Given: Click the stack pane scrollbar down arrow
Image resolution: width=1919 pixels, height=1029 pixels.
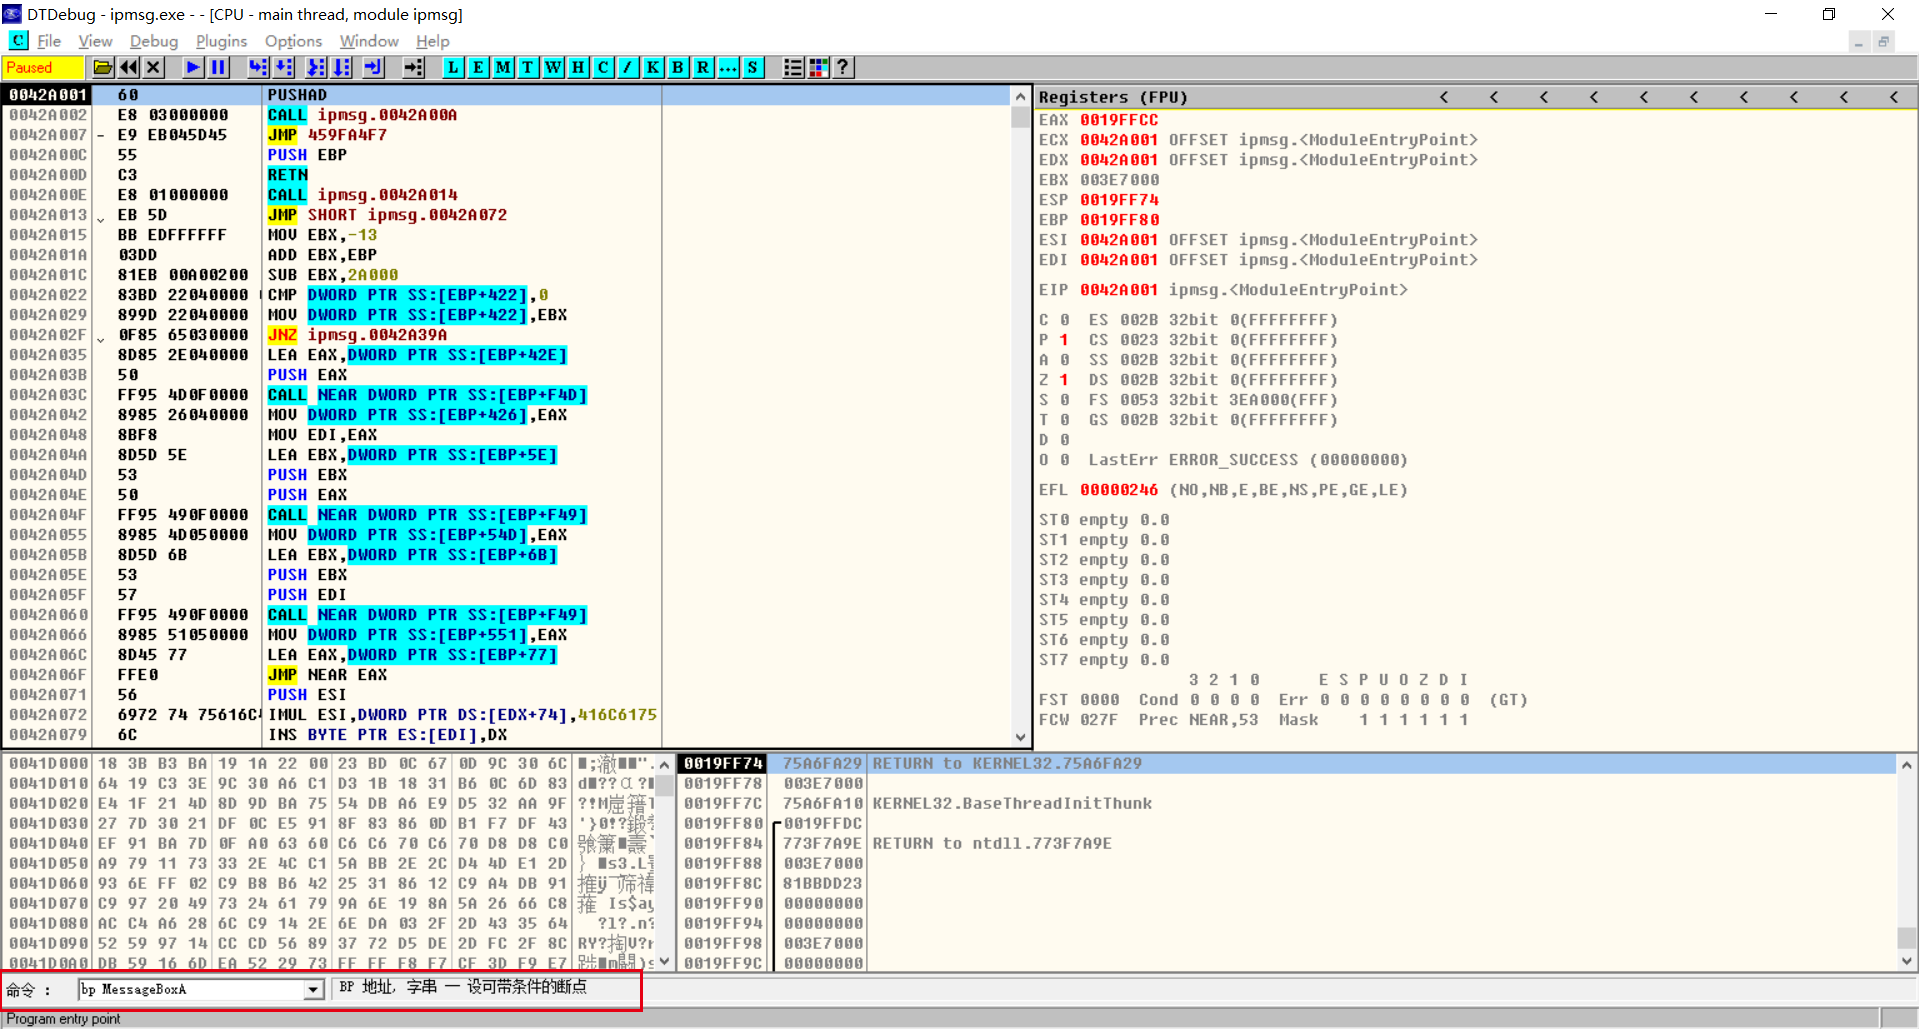Looking at the screenshot, I should coord(1907,961).
